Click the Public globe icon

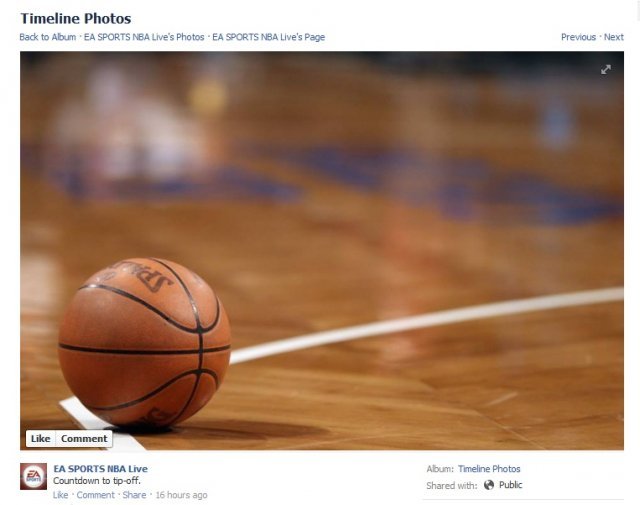pos(489,485)
